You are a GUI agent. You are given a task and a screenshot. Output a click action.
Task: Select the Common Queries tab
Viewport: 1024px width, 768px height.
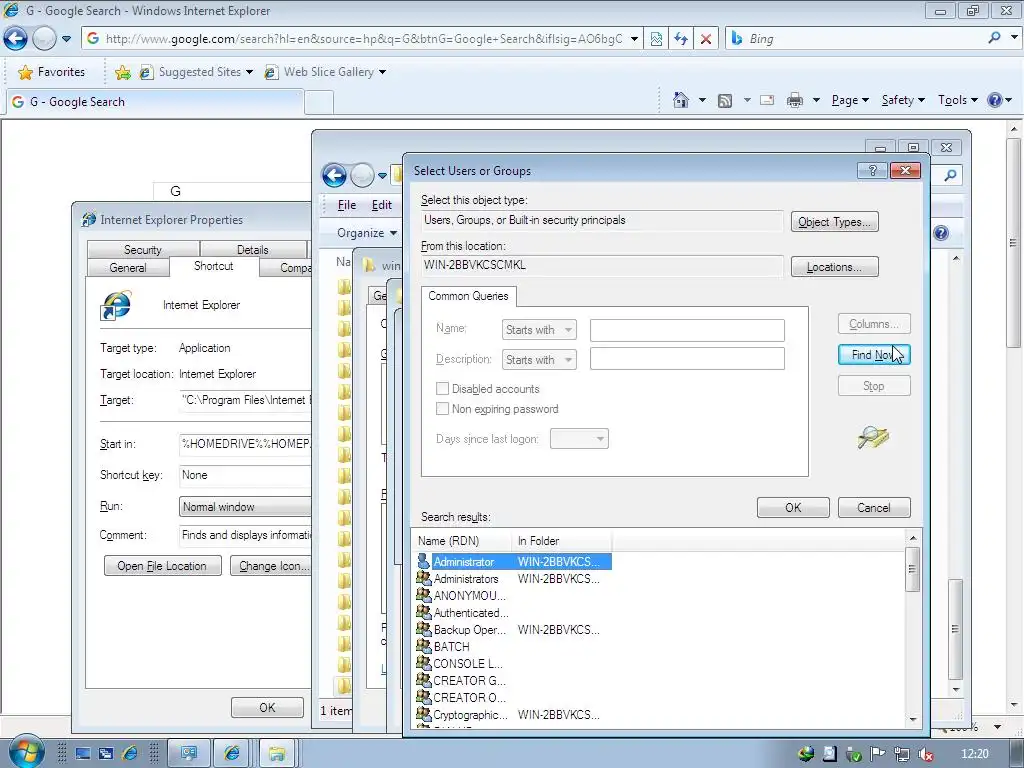click(468, 296)
